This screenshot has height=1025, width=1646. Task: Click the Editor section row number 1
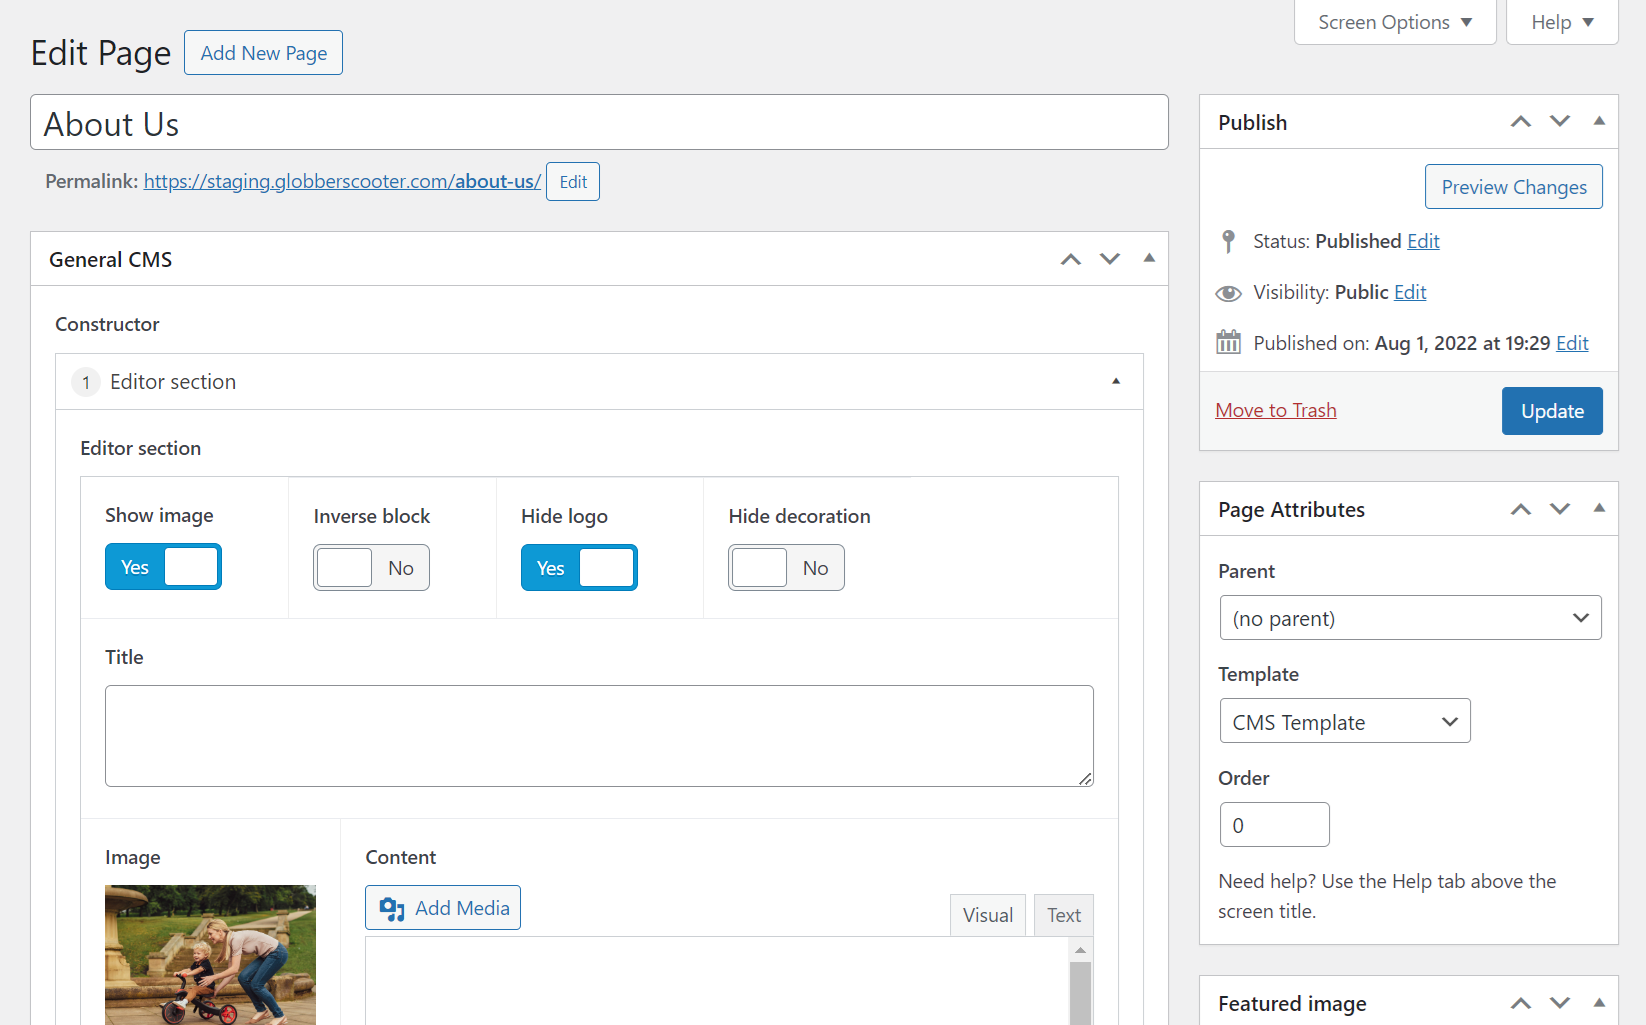point(86,382)
